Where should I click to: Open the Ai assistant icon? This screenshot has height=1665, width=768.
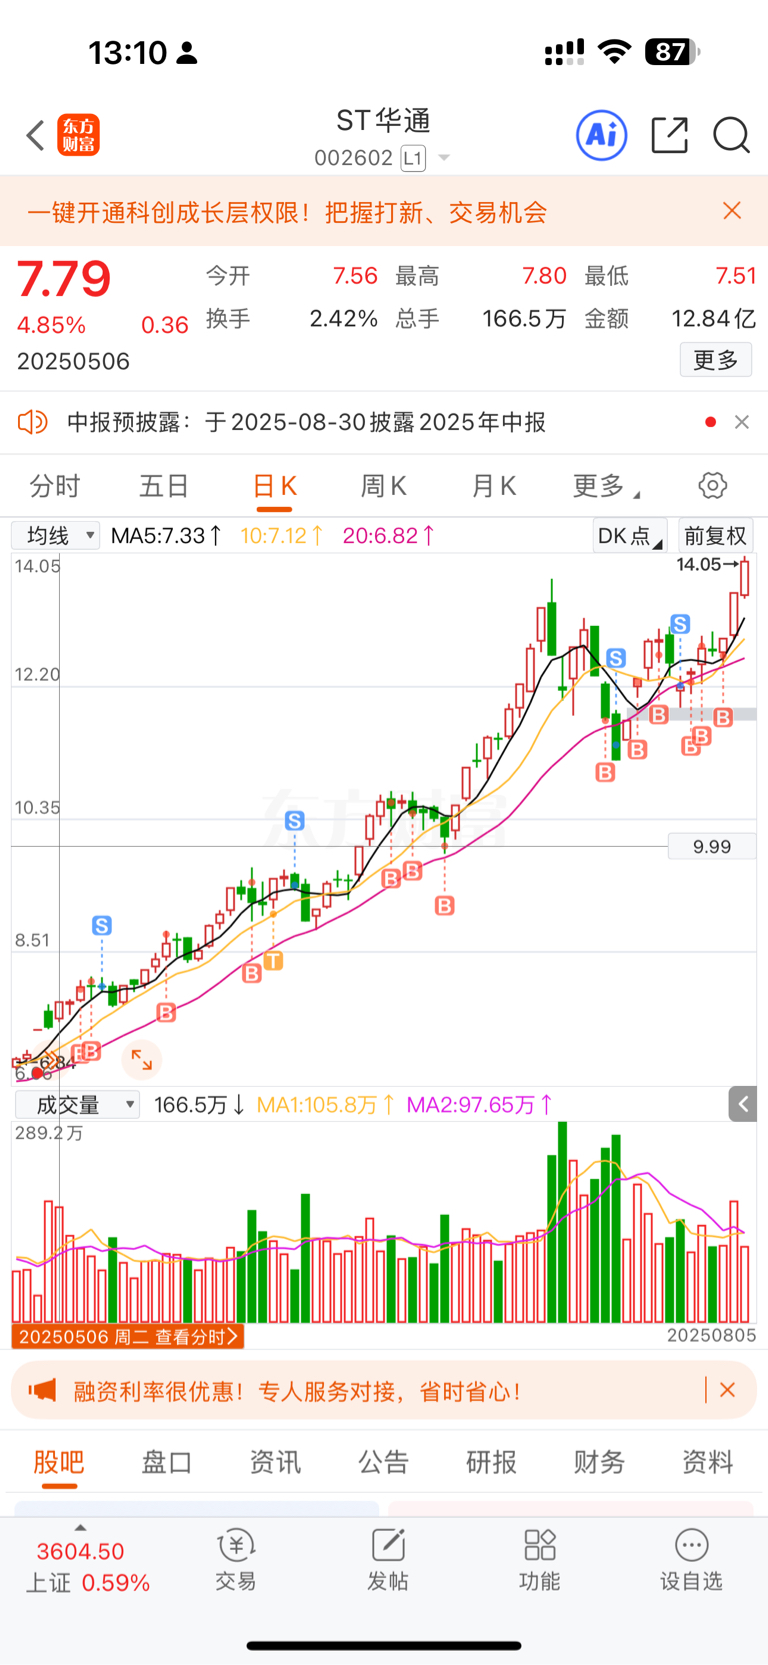pos(602,135)
